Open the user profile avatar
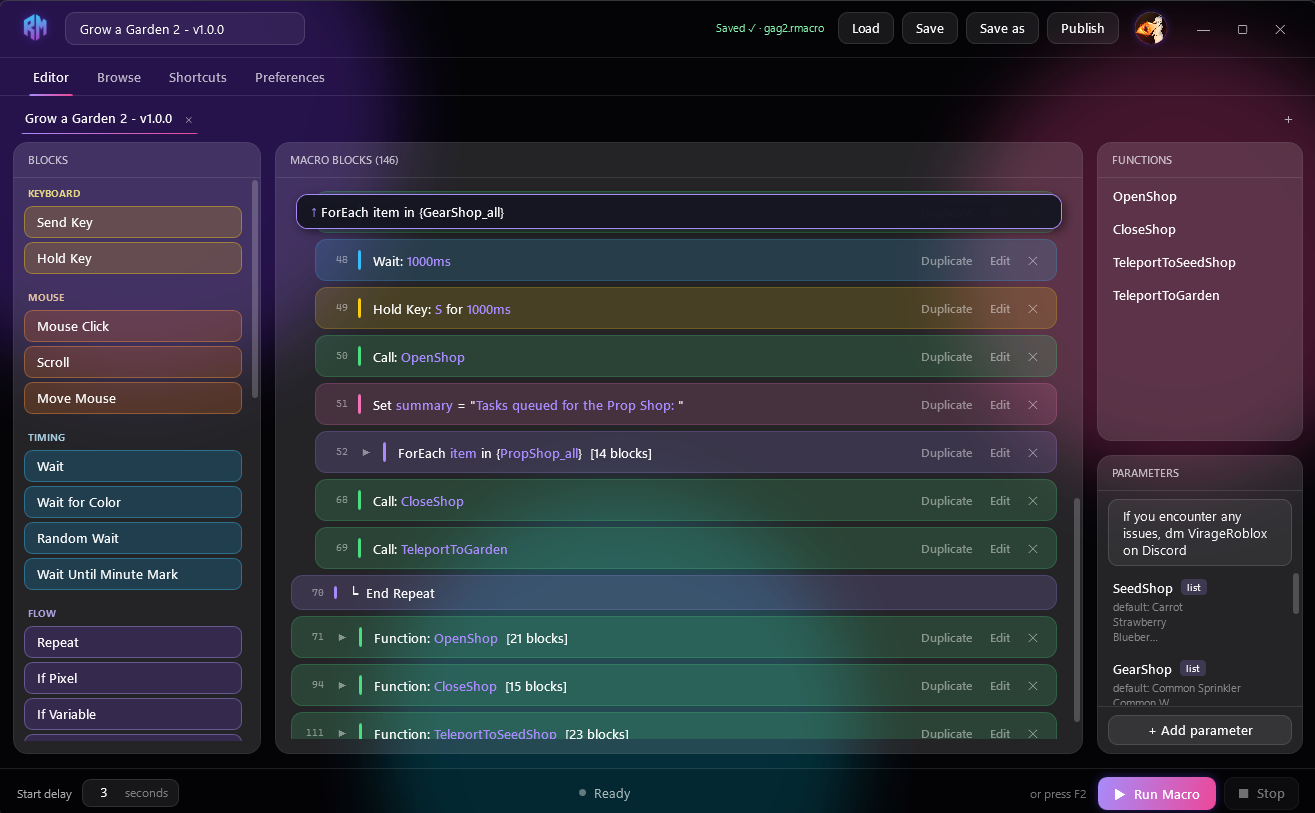 click(1152, 28)
